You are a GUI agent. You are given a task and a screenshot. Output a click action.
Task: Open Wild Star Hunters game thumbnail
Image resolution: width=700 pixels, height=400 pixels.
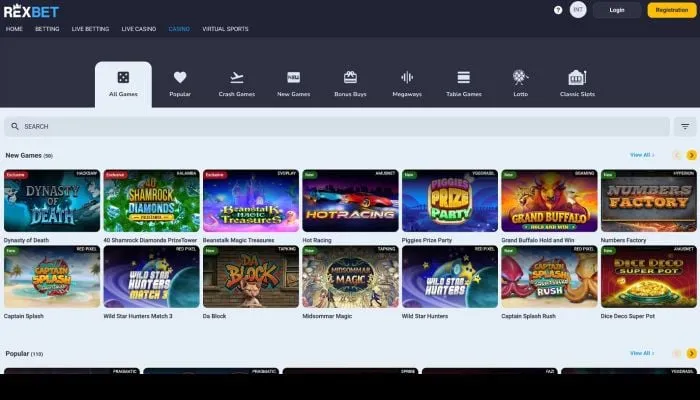click(x=450, y=276)
